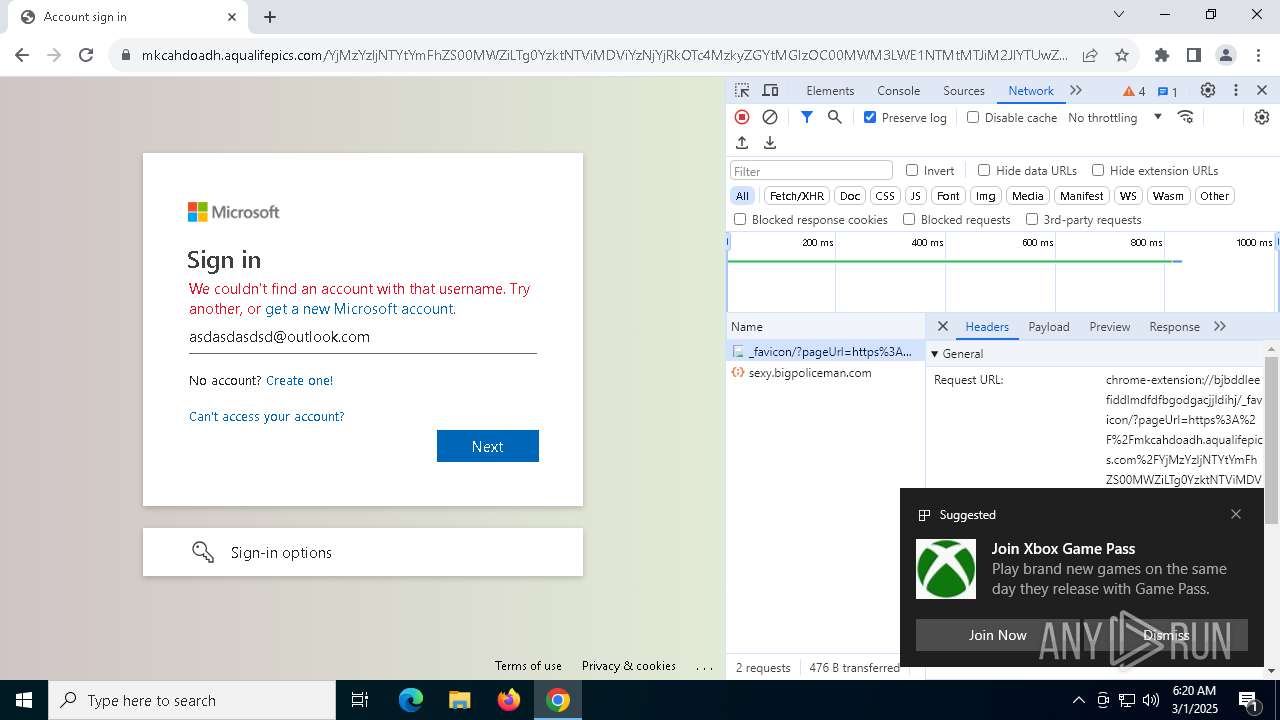The image size is (1280, 720).
Task: Show more request detail tabs chevron
Action: click(x=1220, y=326)
